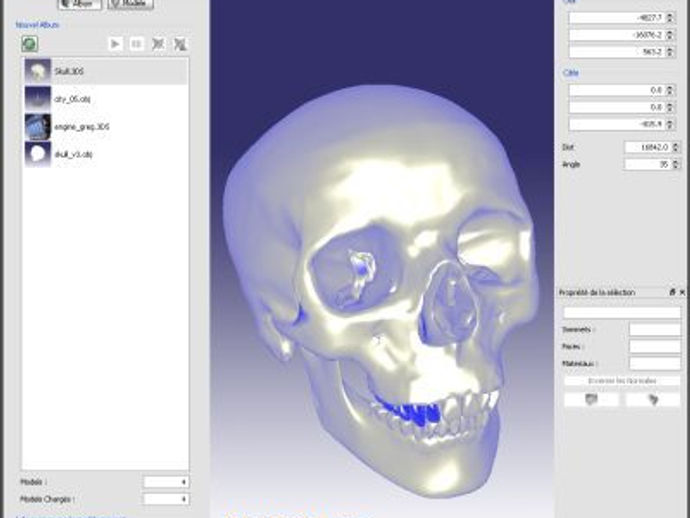
Task: Click the Nouvel Album link
Action: point(37,25)
